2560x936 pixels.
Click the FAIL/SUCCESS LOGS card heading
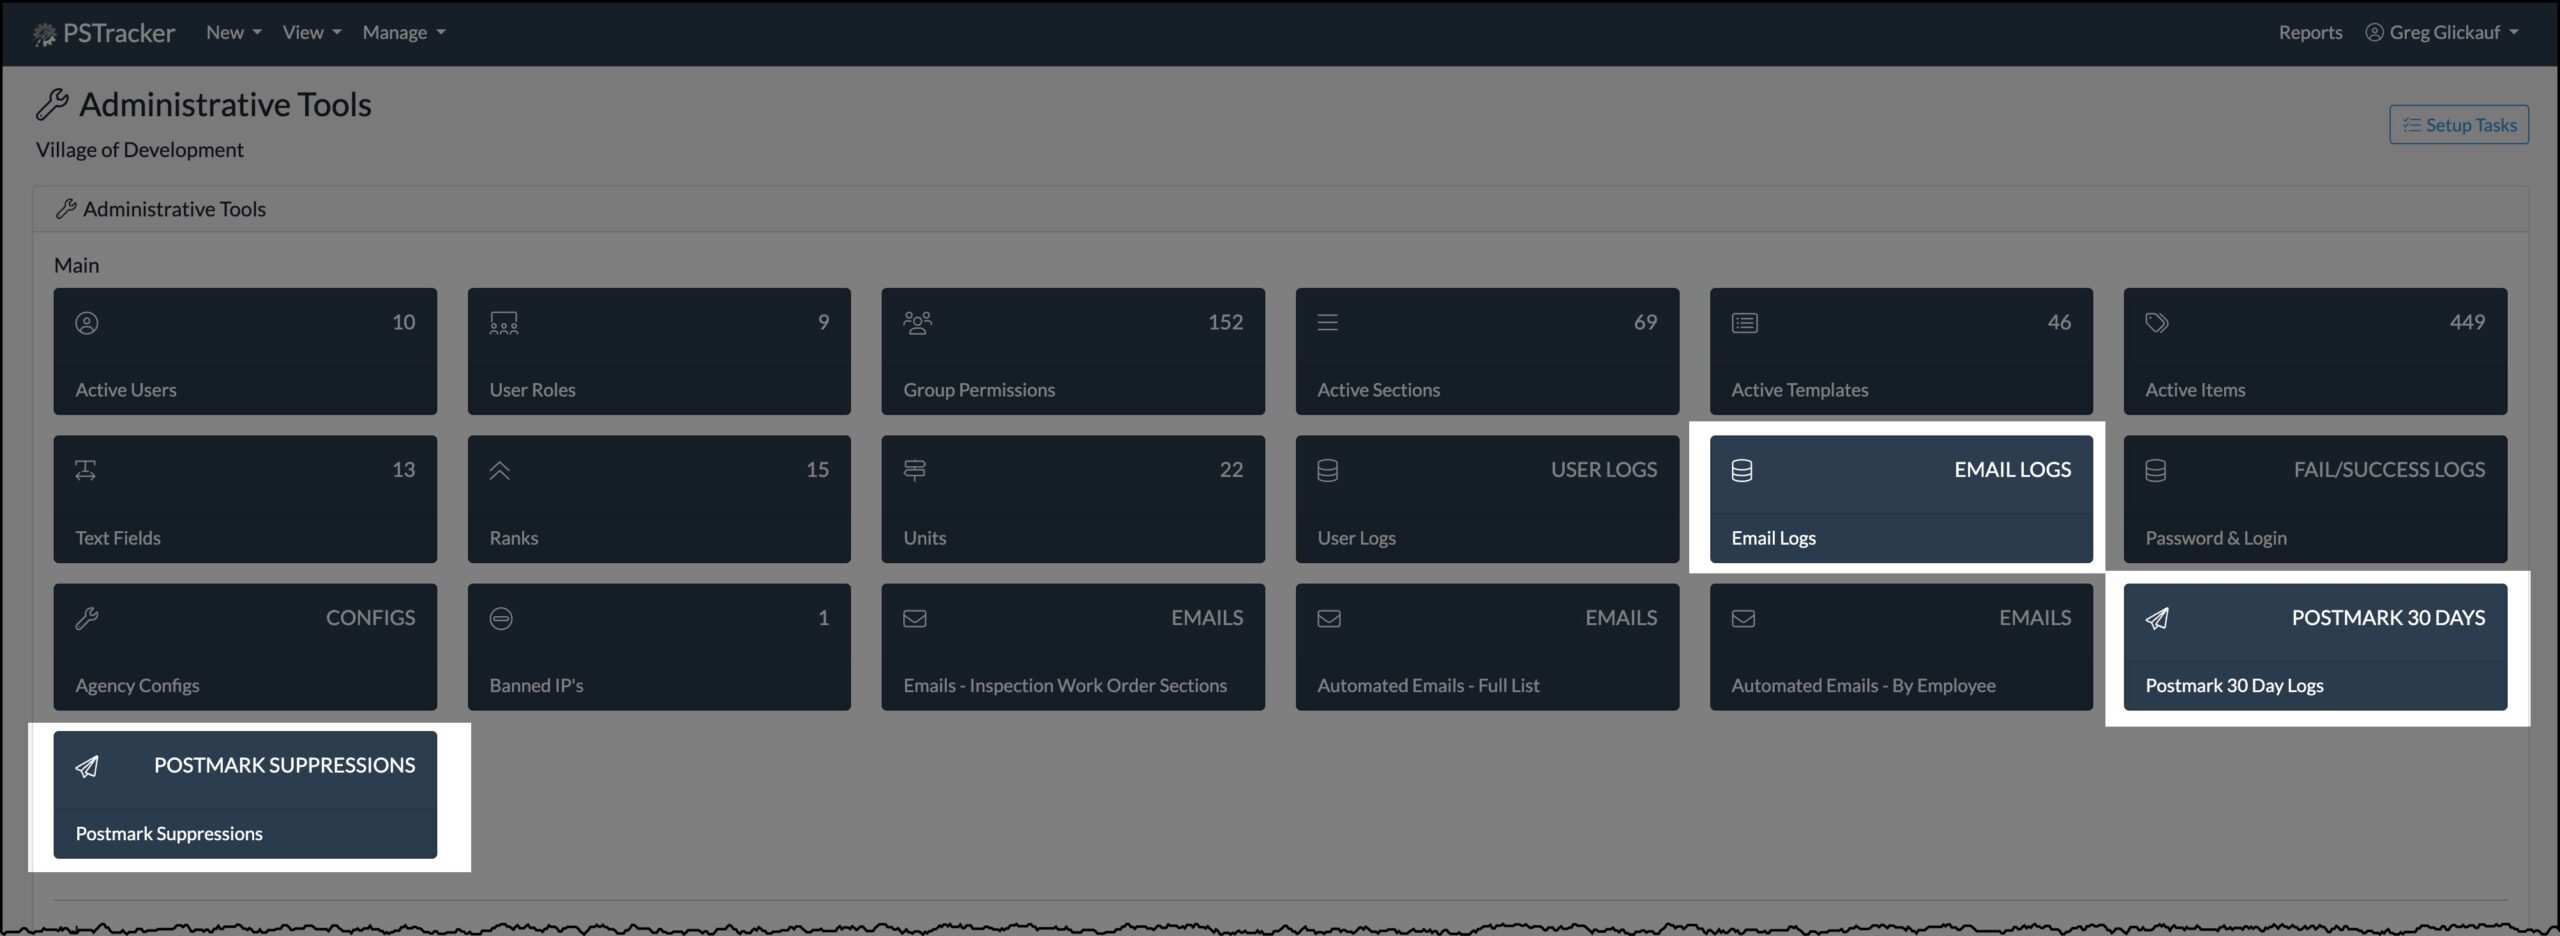pyautogui.click(x=2389, y=470)
